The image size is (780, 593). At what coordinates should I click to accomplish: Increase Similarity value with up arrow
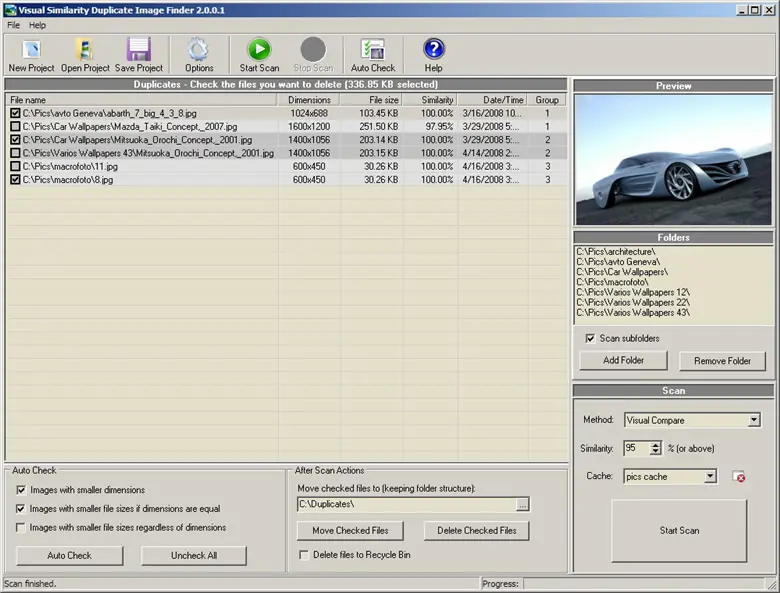tap(656, 445)
